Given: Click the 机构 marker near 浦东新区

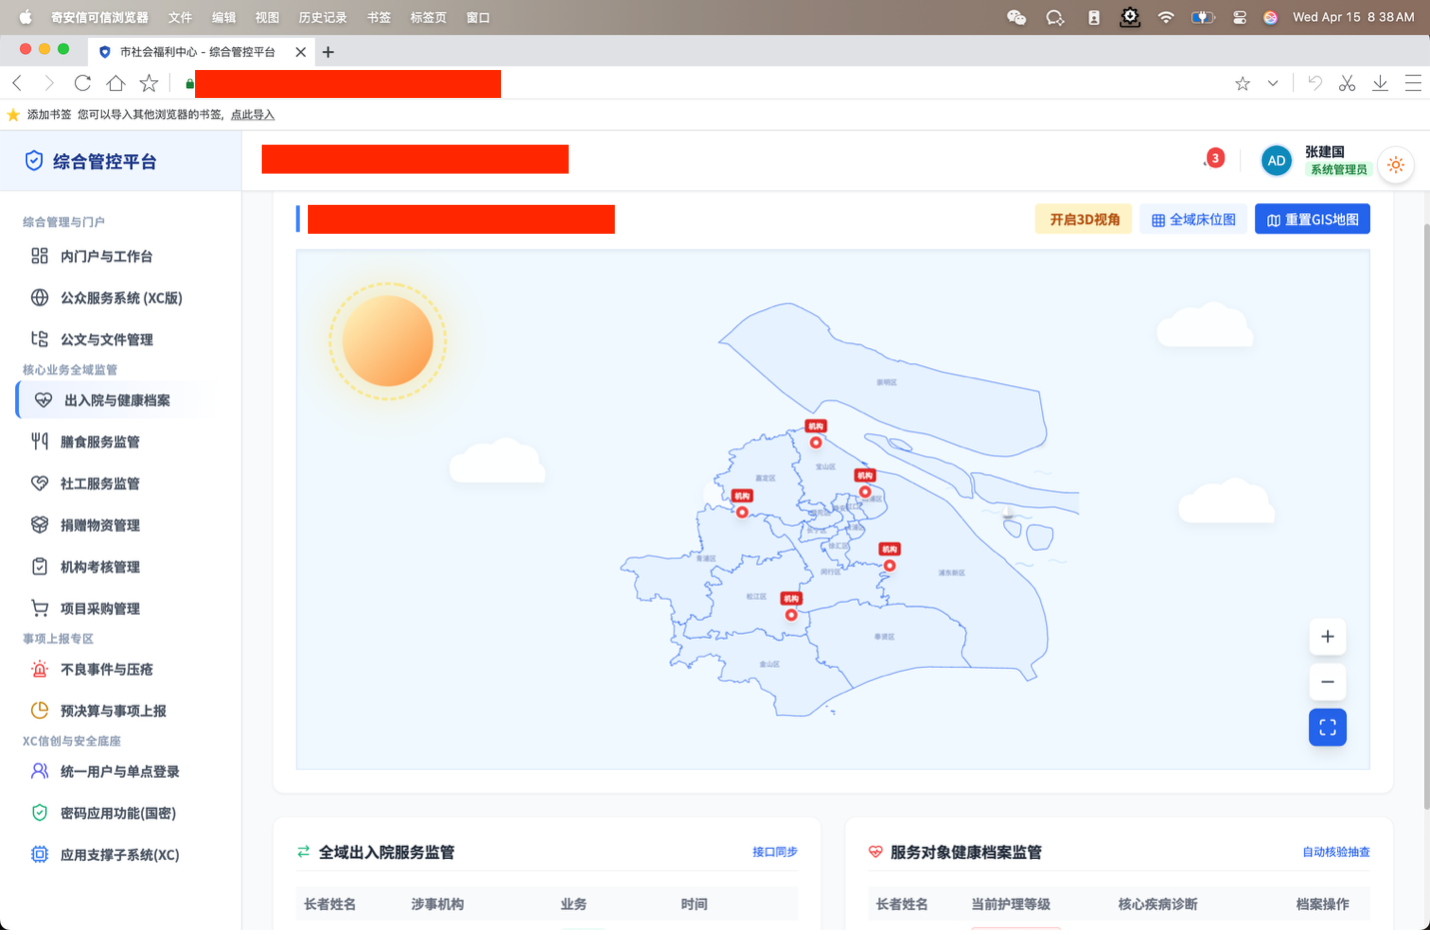Looking at the screenshot, I should click(x=889, y=557).
